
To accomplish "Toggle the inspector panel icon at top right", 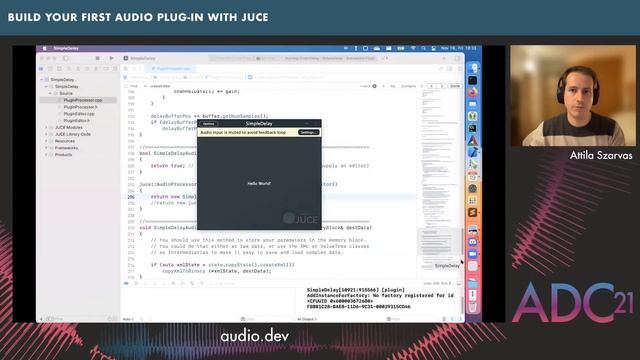I will [458, 58].
